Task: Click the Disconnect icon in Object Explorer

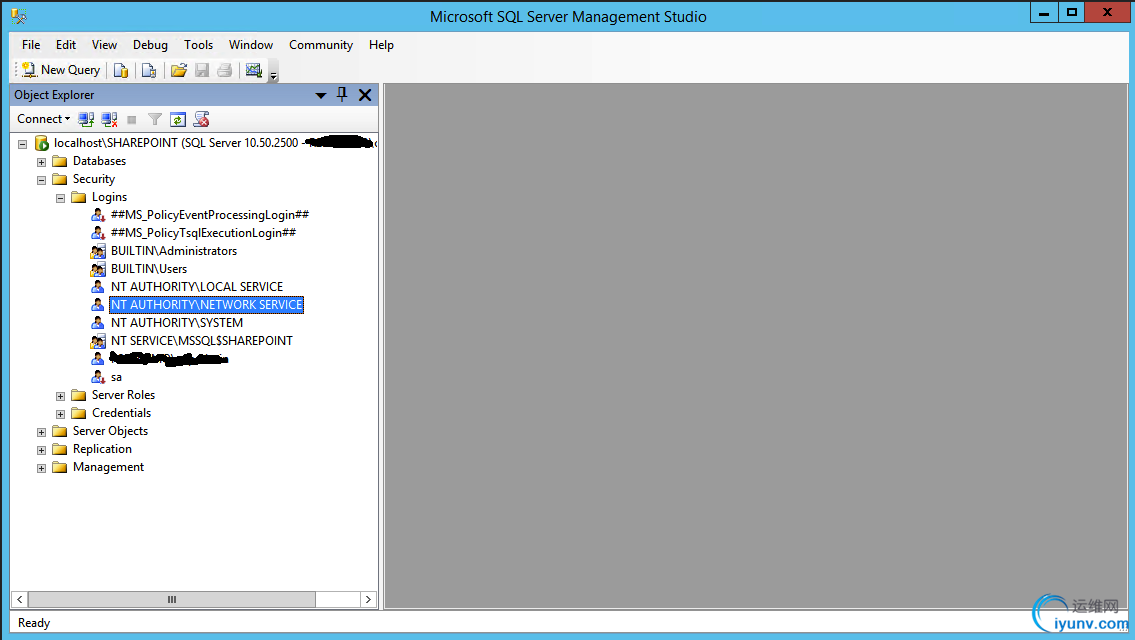Action: click(x=109, y=119)
